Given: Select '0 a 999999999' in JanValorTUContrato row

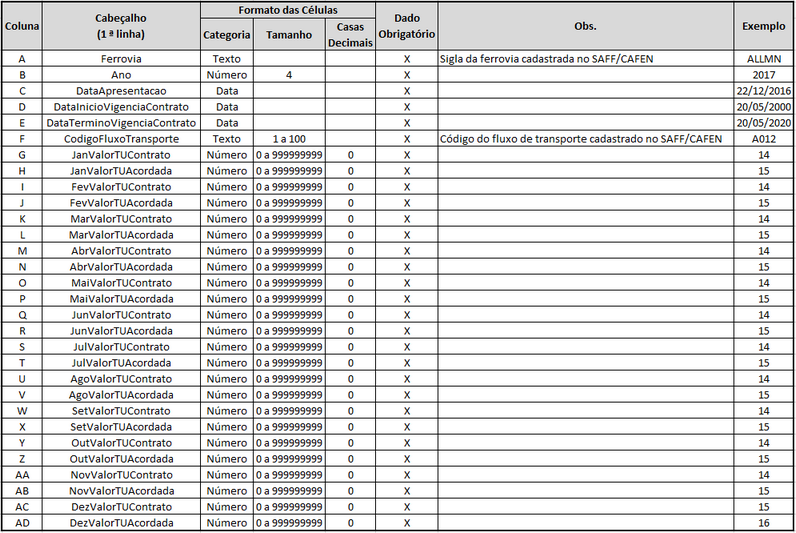Looking at the screenshot, I should click(x=289, y=155).
